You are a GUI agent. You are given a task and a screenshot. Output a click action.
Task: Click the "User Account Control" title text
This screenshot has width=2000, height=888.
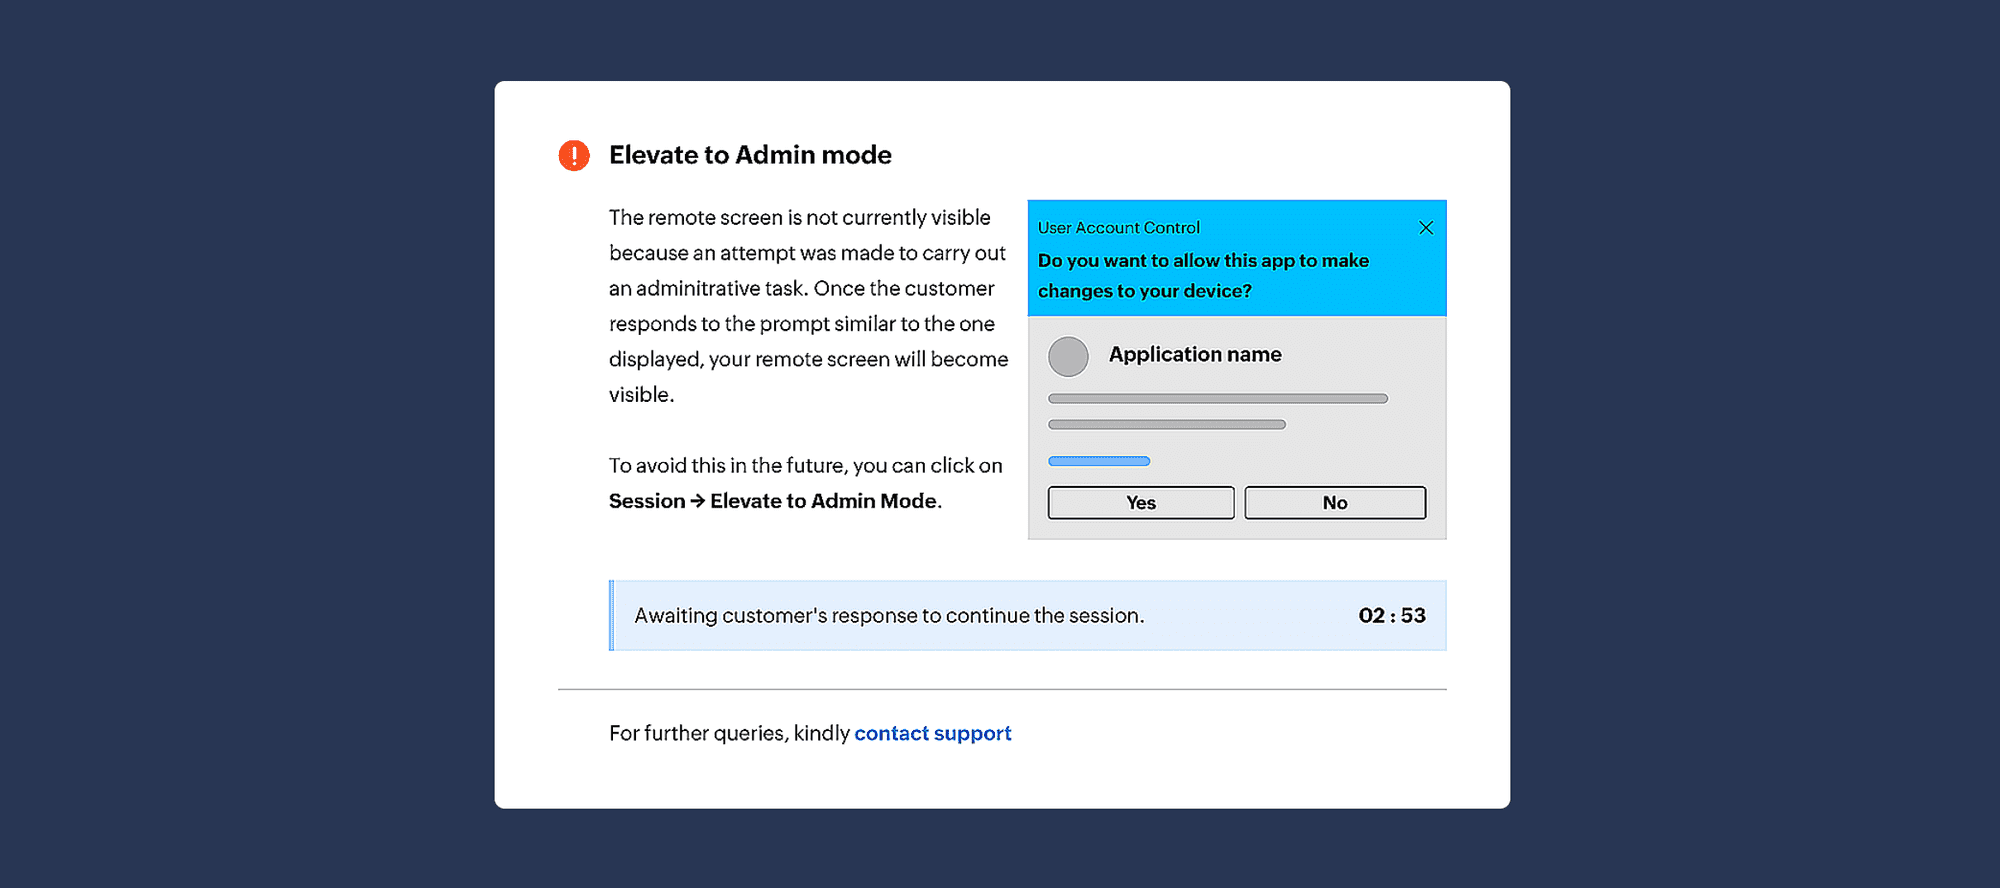tap(1118, 228)
